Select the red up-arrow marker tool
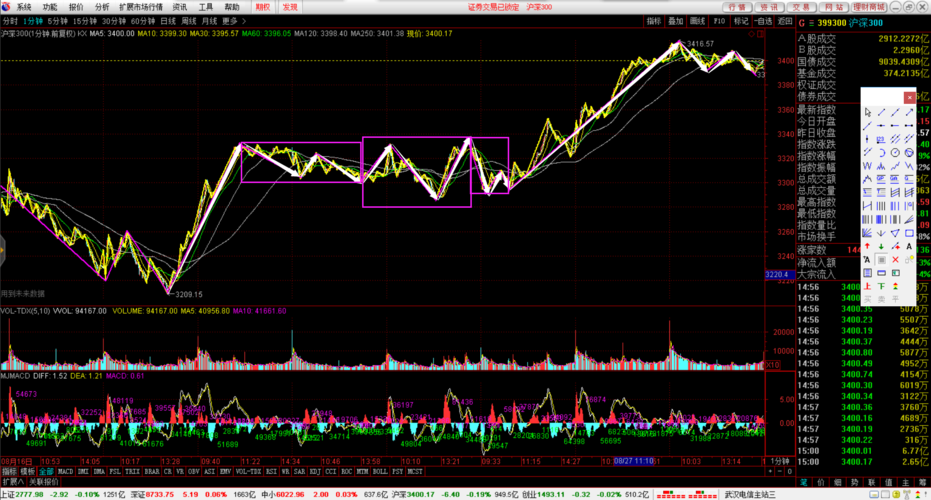The width and height of the screenshot is (931, 500). [x=866, y=246]
